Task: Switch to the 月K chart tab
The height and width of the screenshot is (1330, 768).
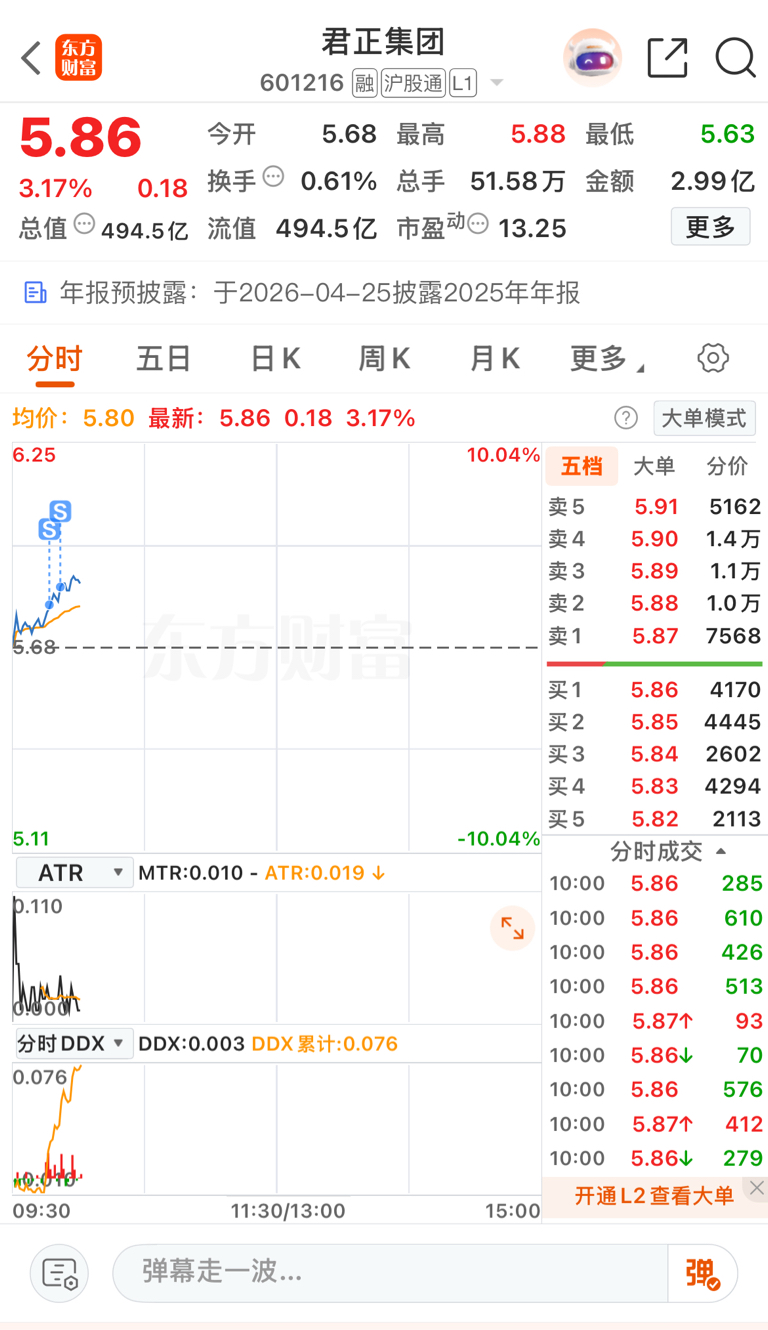Action: [x=495, y=358]
